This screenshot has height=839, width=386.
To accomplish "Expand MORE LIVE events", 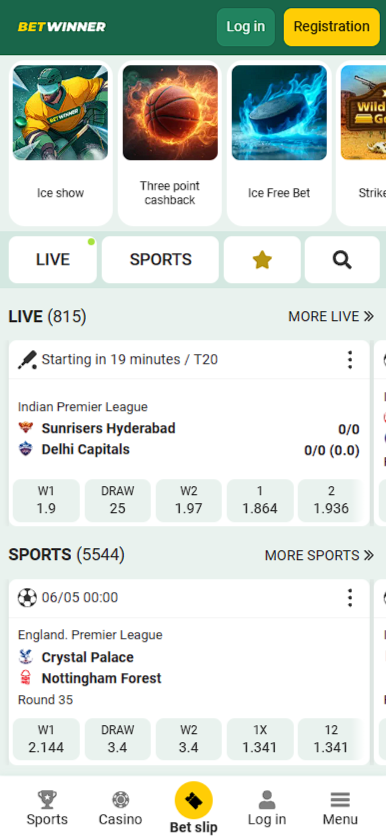I will point(331,316).
